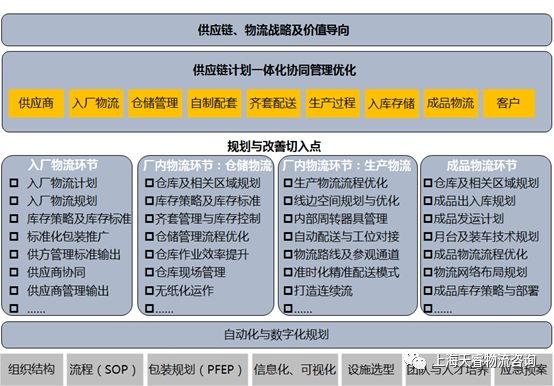Open the 自动化与数字化规划 bar
This screenshot has height=386, width=554.
[x=277, y=334]
